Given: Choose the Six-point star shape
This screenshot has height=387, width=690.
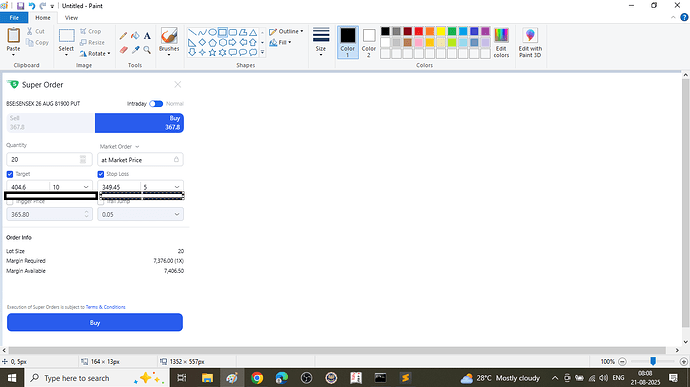Looking at the screenshot, I should (x=222, y=52).
